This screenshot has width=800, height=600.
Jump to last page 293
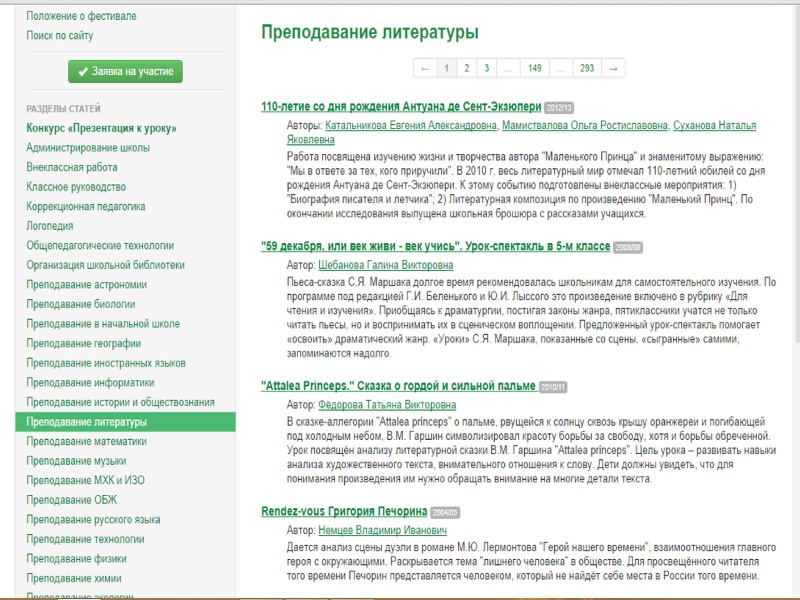587,68
